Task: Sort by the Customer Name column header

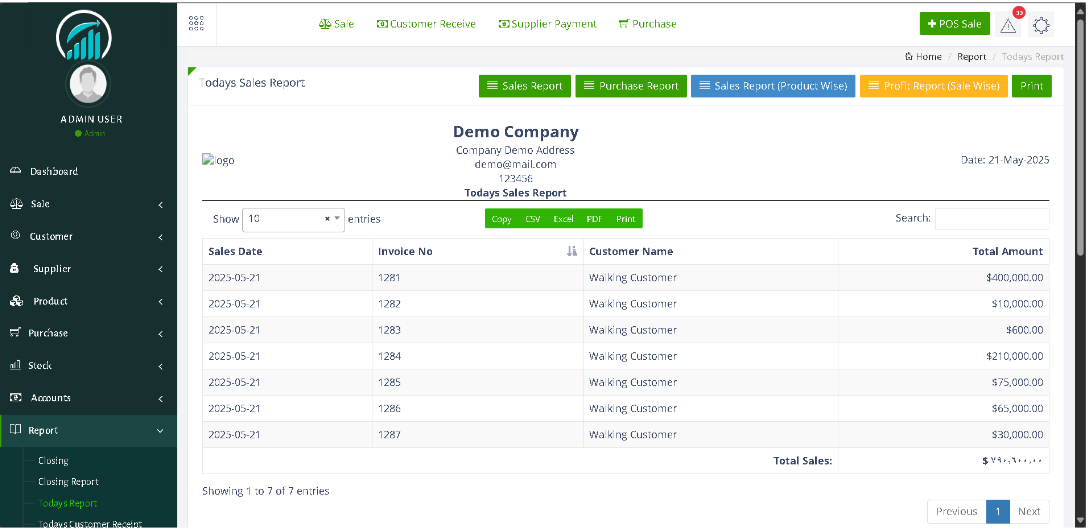Action: click(x=710, y=251)
